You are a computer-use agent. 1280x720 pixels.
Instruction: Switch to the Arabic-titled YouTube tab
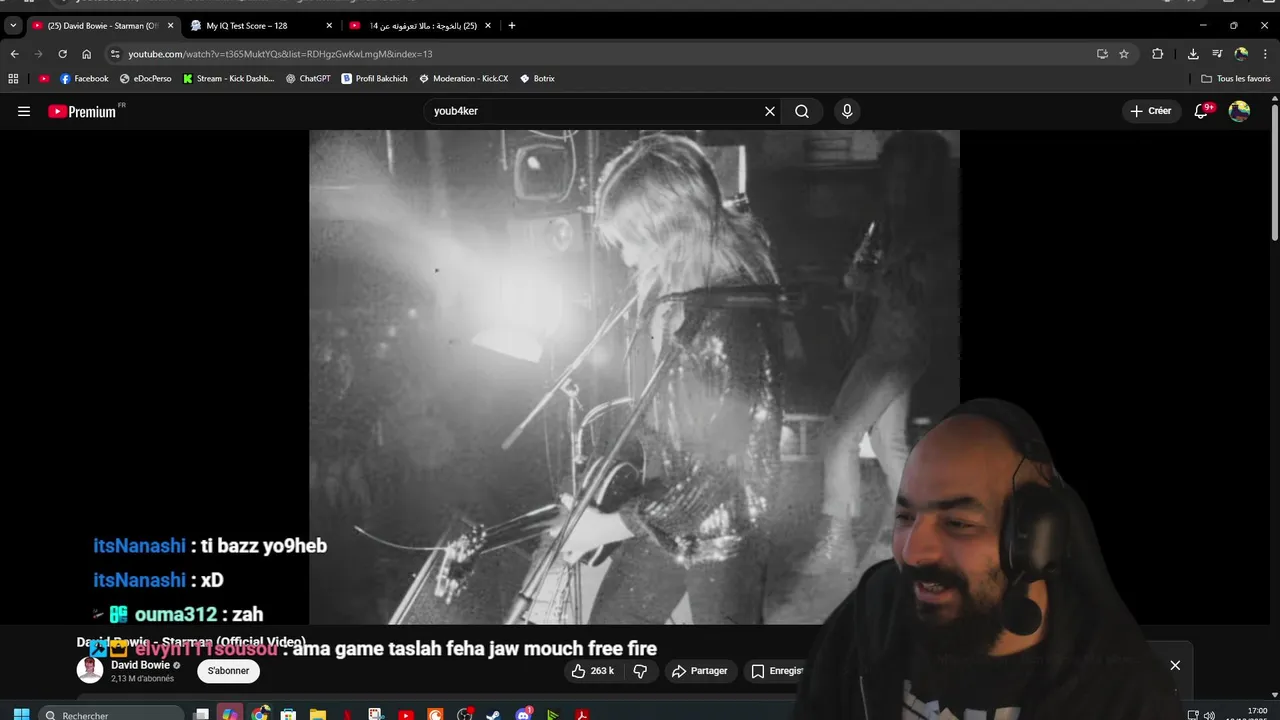click(420, 25)
